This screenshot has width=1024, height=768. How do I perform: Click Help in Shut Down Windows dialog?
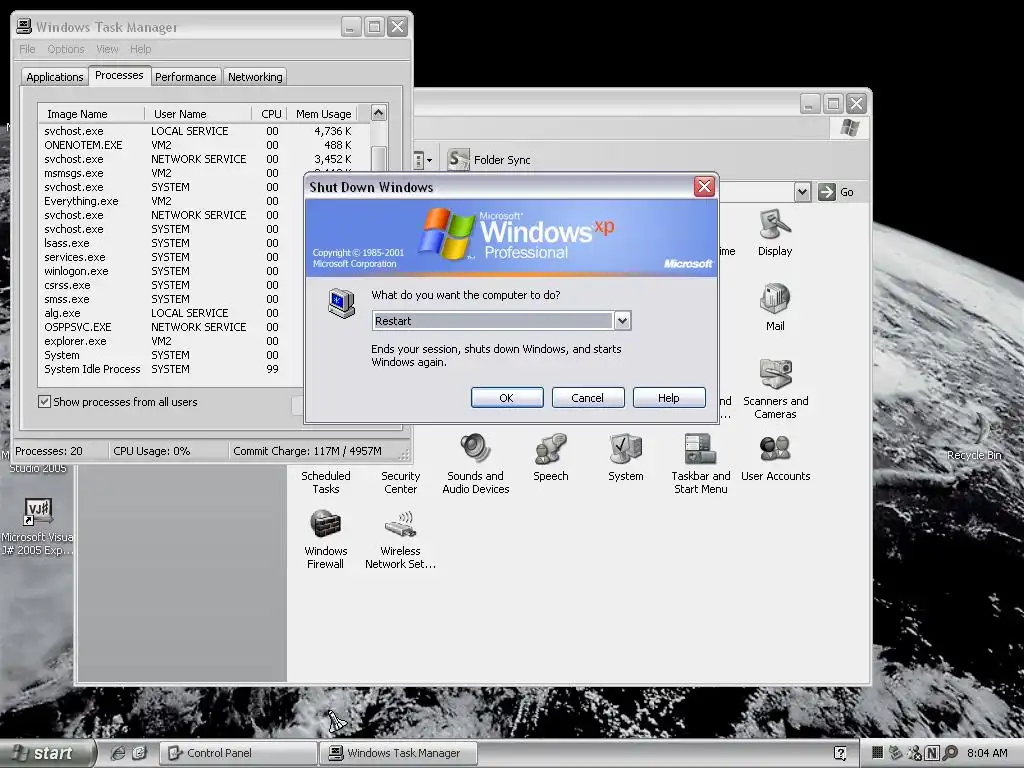point(669,398)
